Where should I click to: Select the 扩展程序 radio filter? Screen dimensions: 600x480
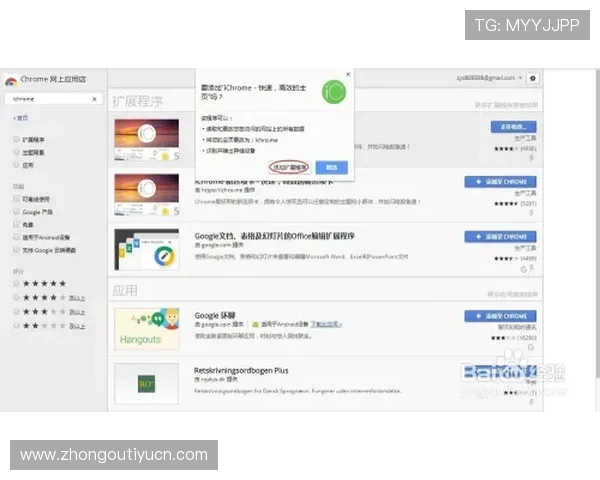[16, 139]
